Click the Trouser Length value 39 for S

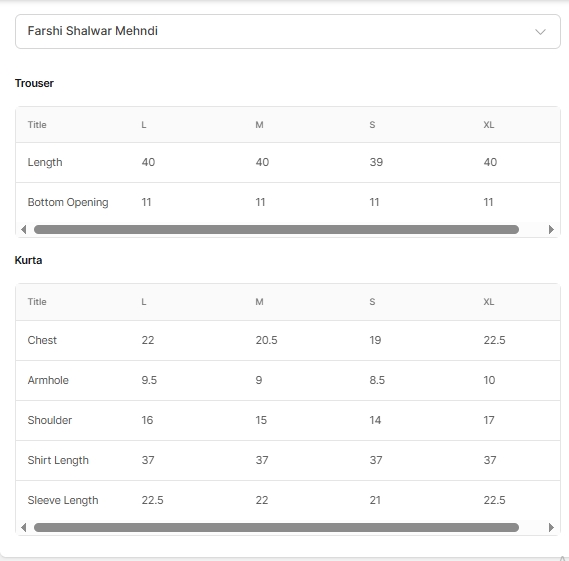[x=376, y=162]
